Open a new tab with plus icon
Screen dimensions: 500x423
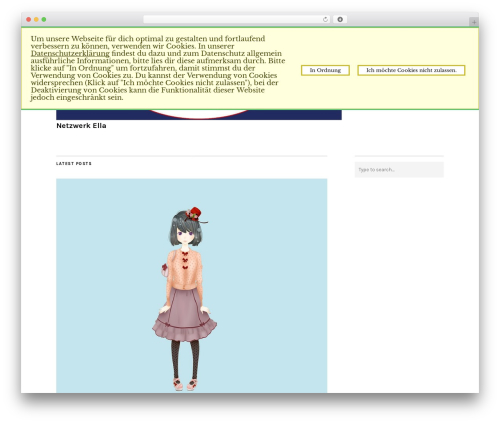[474, 22]
